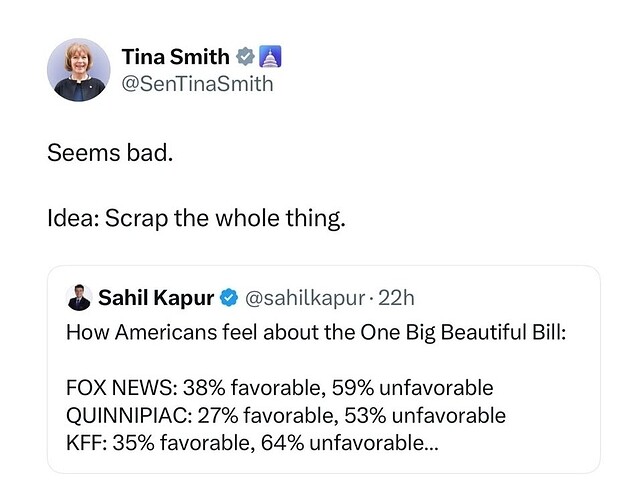Click the FOX NEWS poll result line
This screenshot has width=635, height=500.
click(x=279, y=388)
